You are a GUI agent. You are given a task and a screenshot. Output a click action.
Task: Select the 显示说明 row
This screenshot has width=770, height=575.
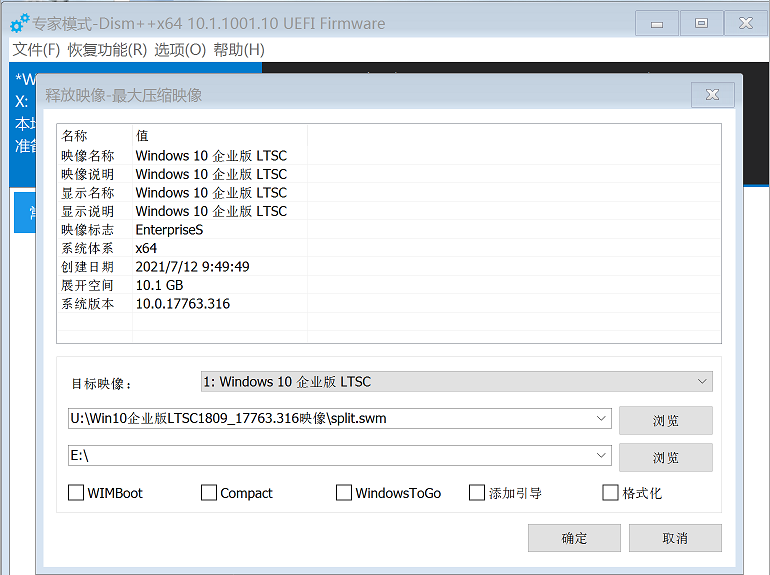click(389, 211)
